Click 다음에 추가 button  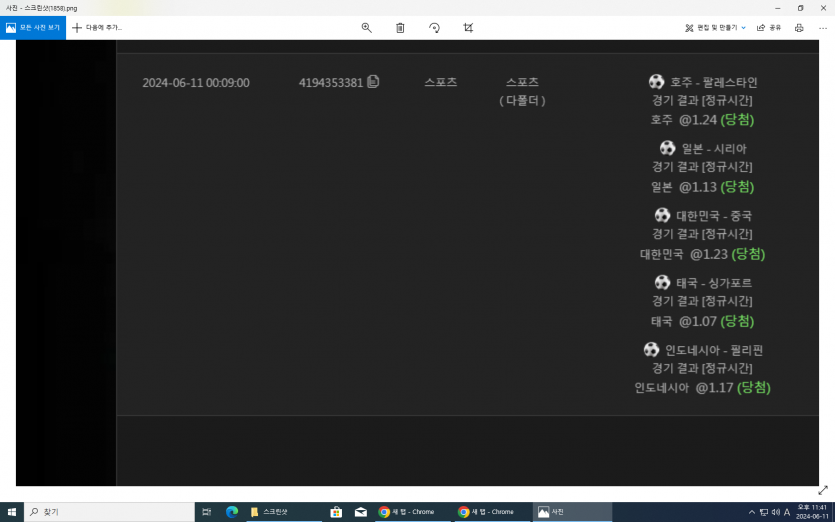97,28
